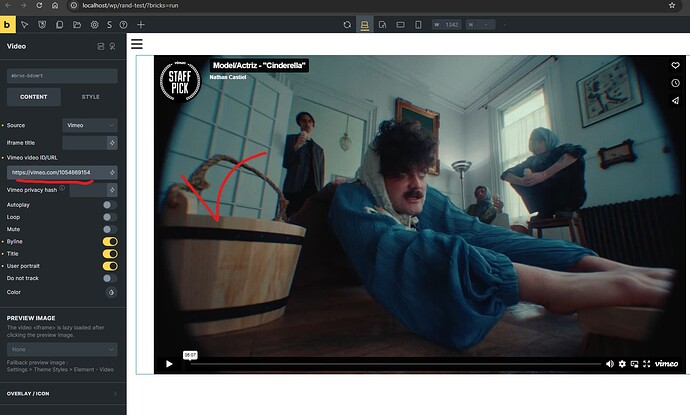Enable the Do not track toggle
This screenshot has height=415, width=690.
(x=110, y=278)
